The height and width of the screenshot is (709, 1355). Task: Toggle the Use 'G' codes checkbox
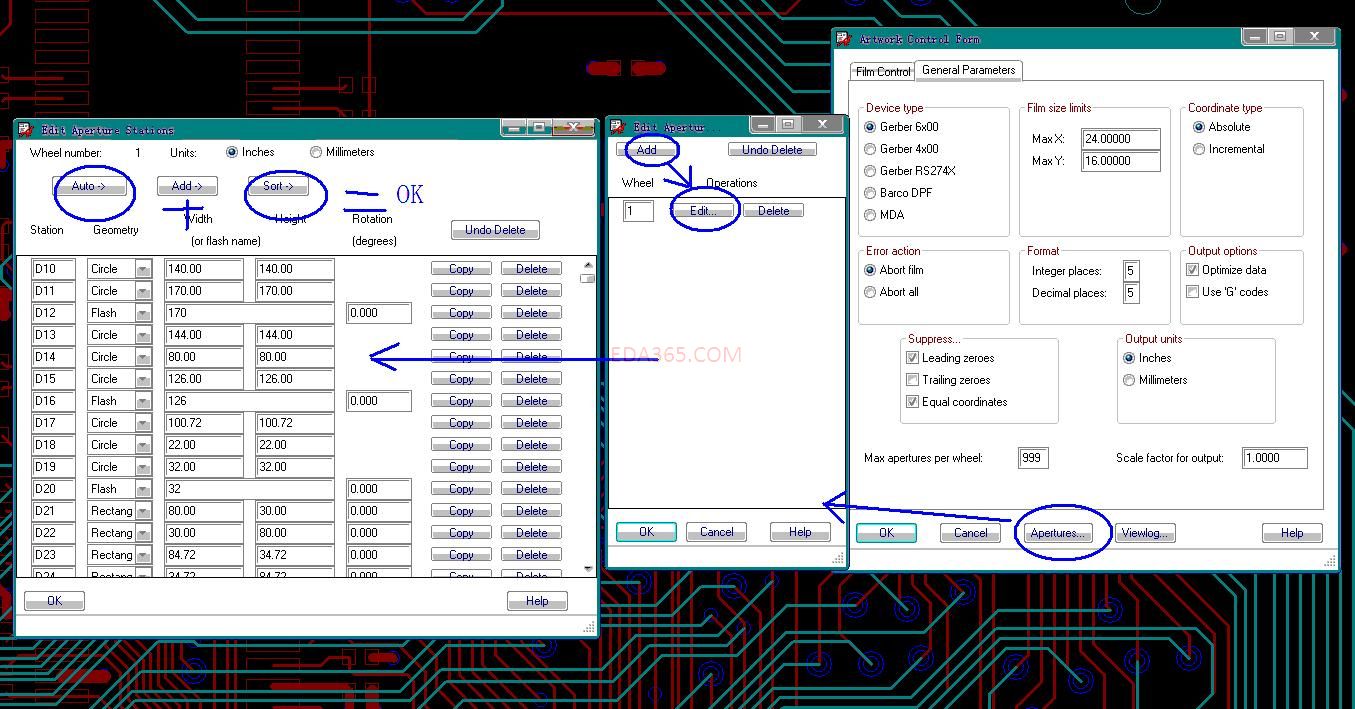click(x=1192, y=292)
